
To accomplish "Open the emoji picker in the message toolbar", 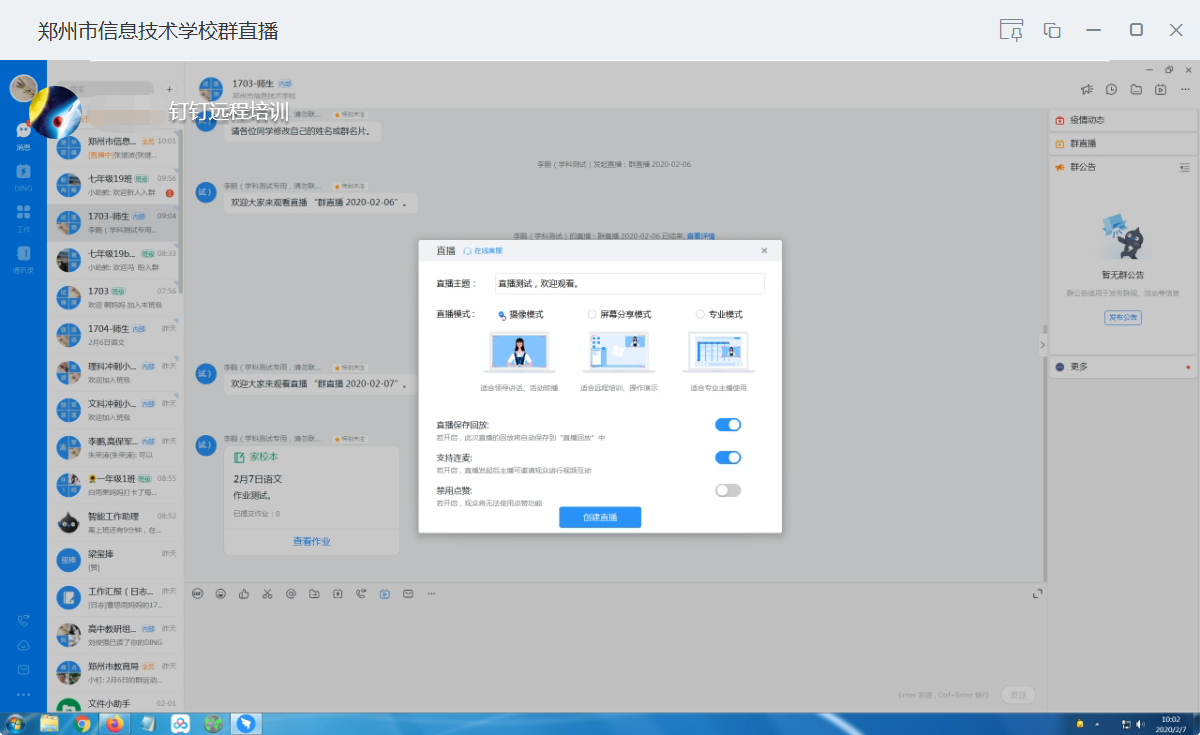I will point(220,593).
